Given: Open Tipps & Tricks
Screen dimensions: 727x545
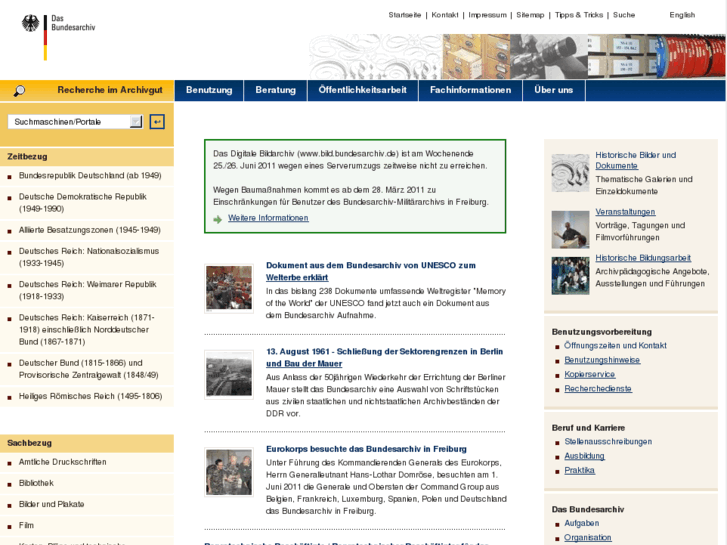Looking at the screenshot, I should pyautogui.click(x=579, y=15).
